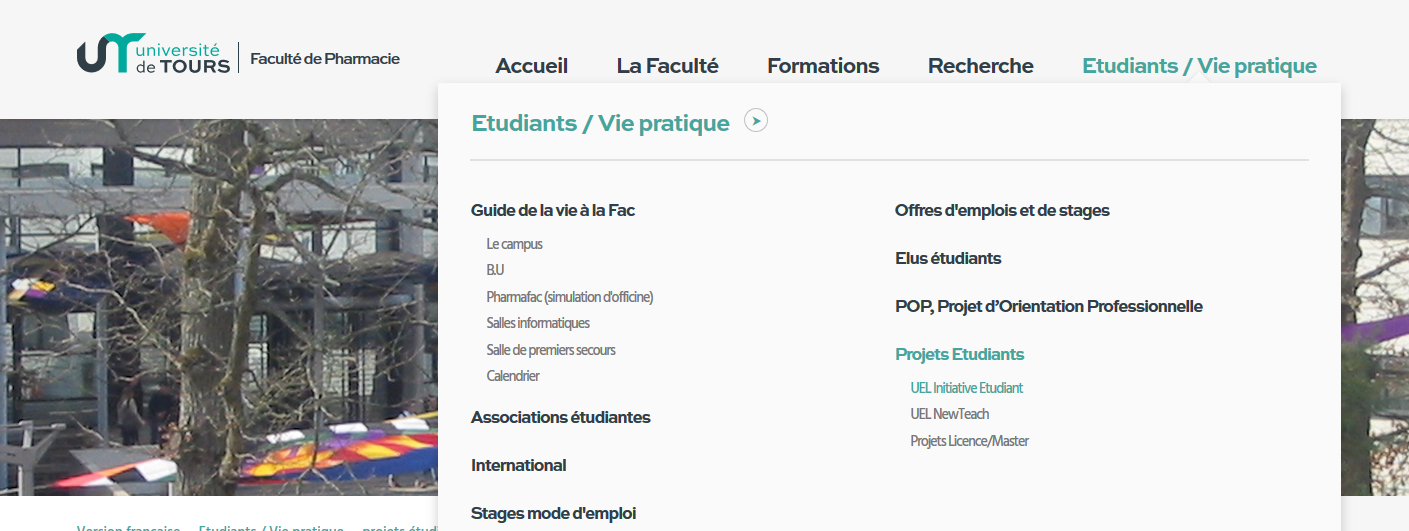Open the B.U link
1409x531 pixels.
click(495, 270)
